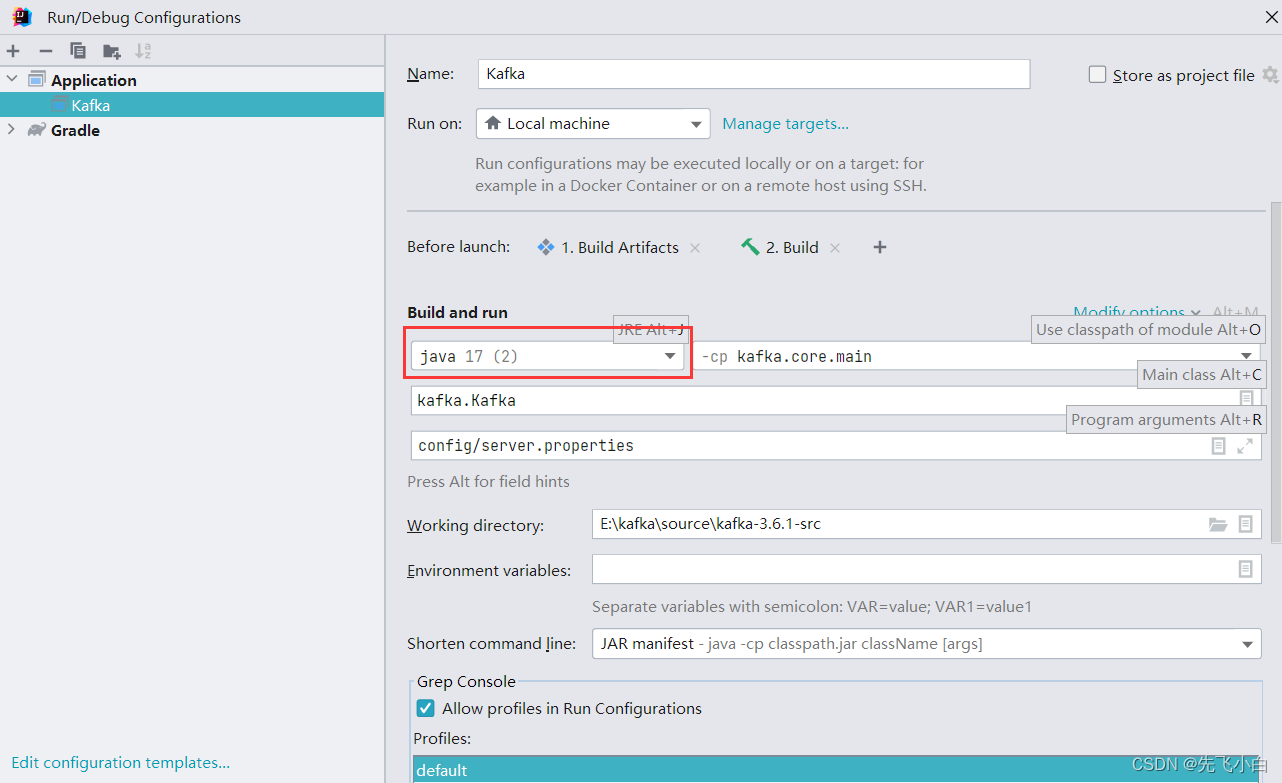1282x783 pixels.
Task: Open the java 17 JRE dropdown
Action: click(x=548, y=356)
